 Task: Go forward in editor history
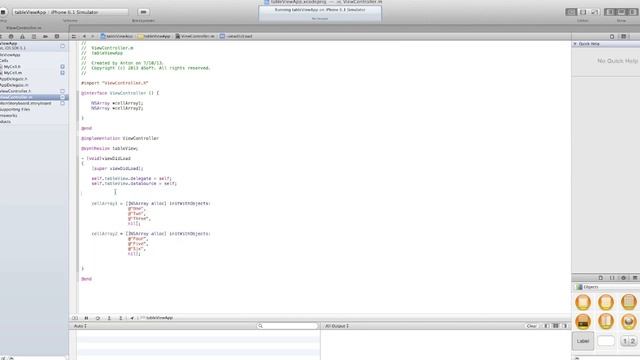coord(93,36)
